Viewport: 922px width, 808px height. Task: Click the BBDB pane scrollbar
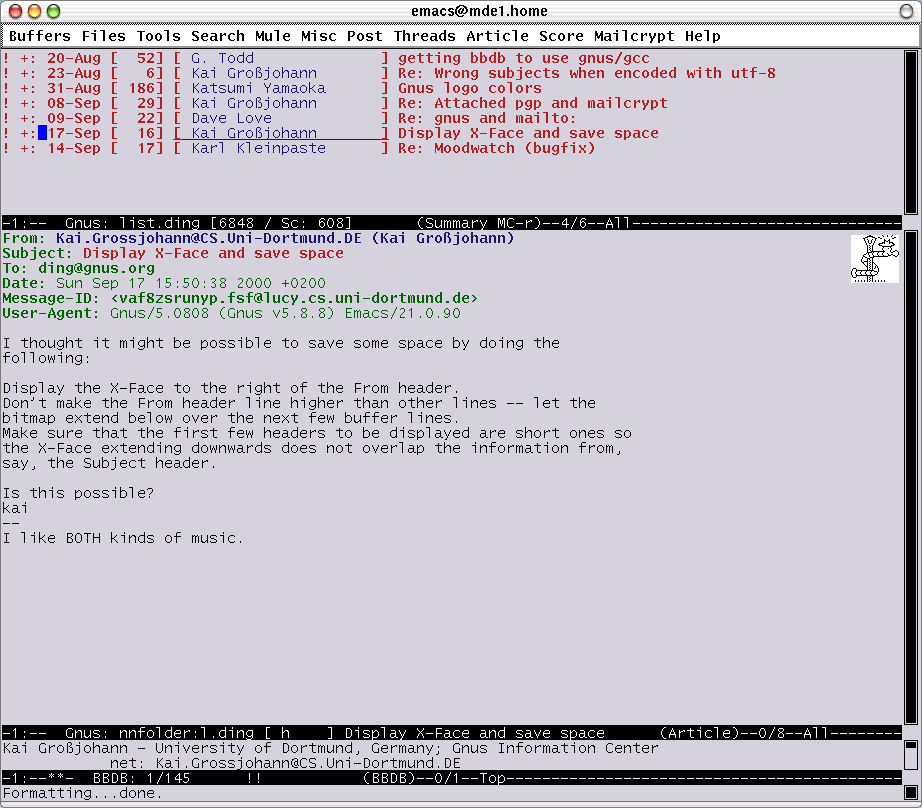tap(911, 755)
